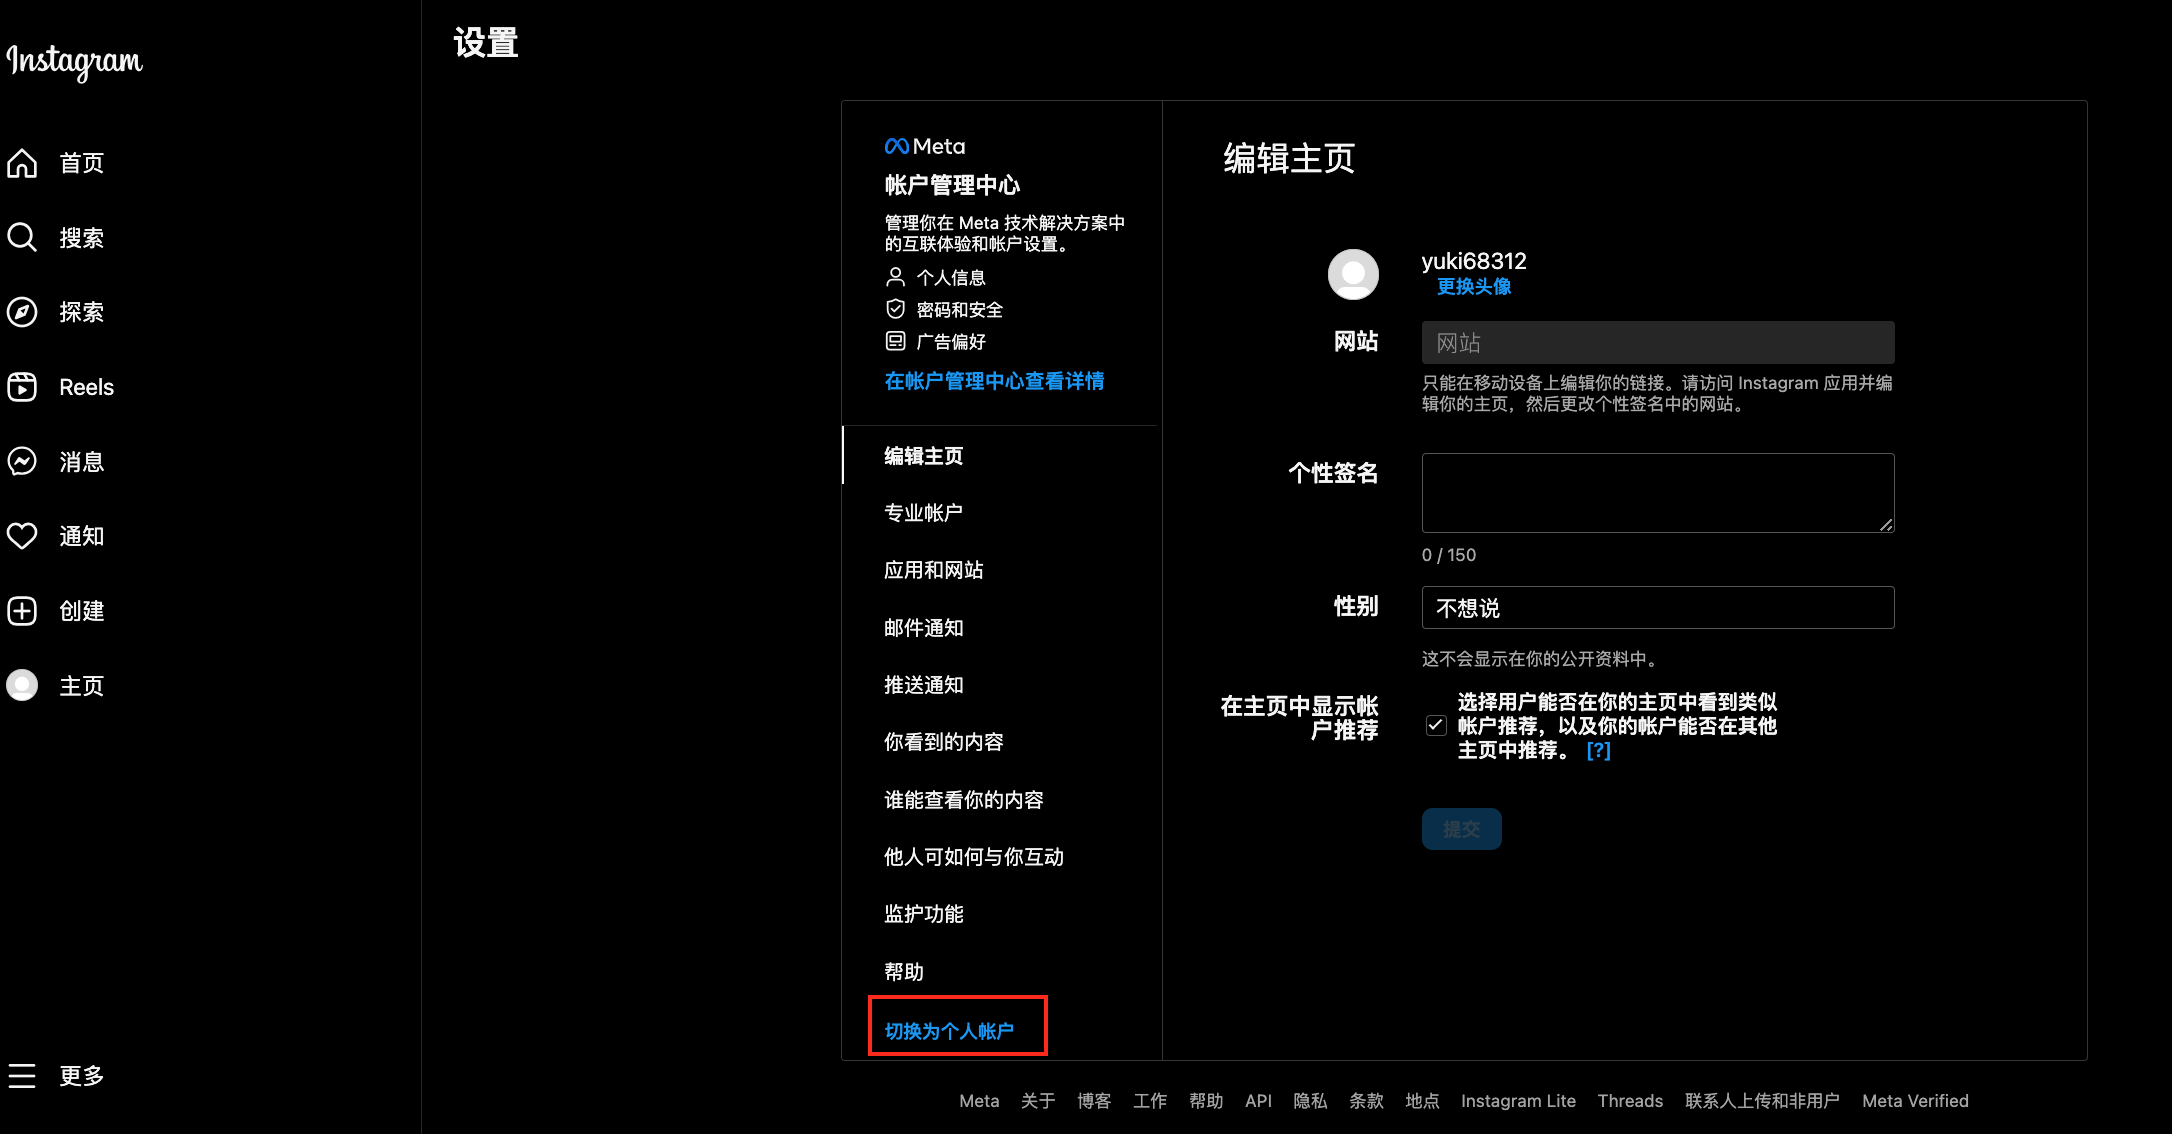Click the 通知 label in sidebar

click(82, 536)
